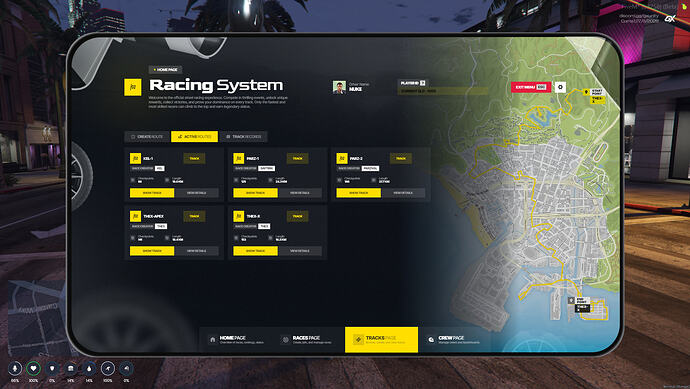The image size is (690, 389).
Task: Click the THEX-APEX checkpoints icon
Action: click(132, 238)
